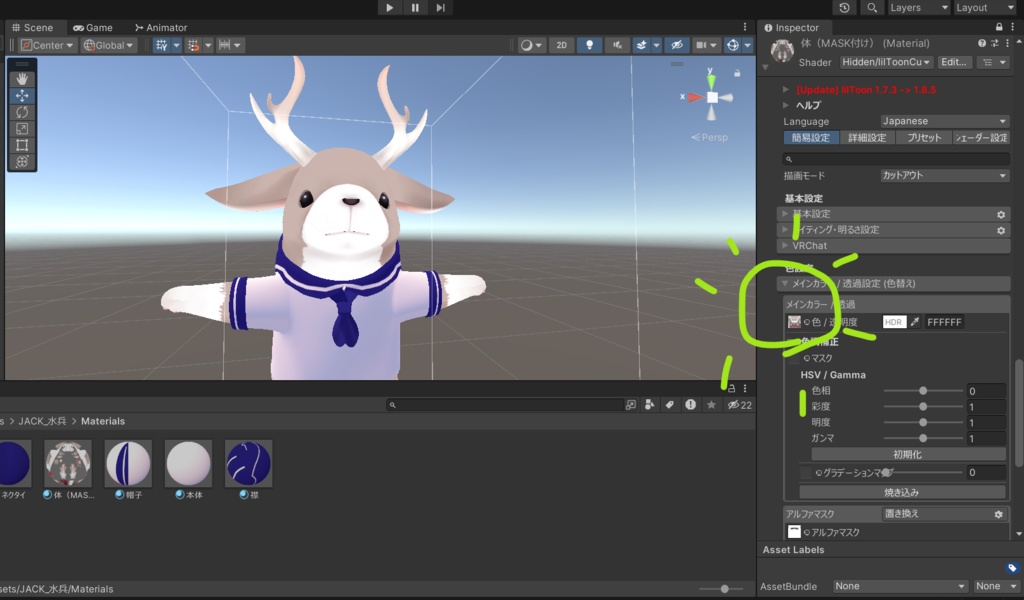The height and width of the screenshot is (600, 1024).
Task: Open Scene camera settings icon
Action: pyautogui.click(x=701, y=45)
